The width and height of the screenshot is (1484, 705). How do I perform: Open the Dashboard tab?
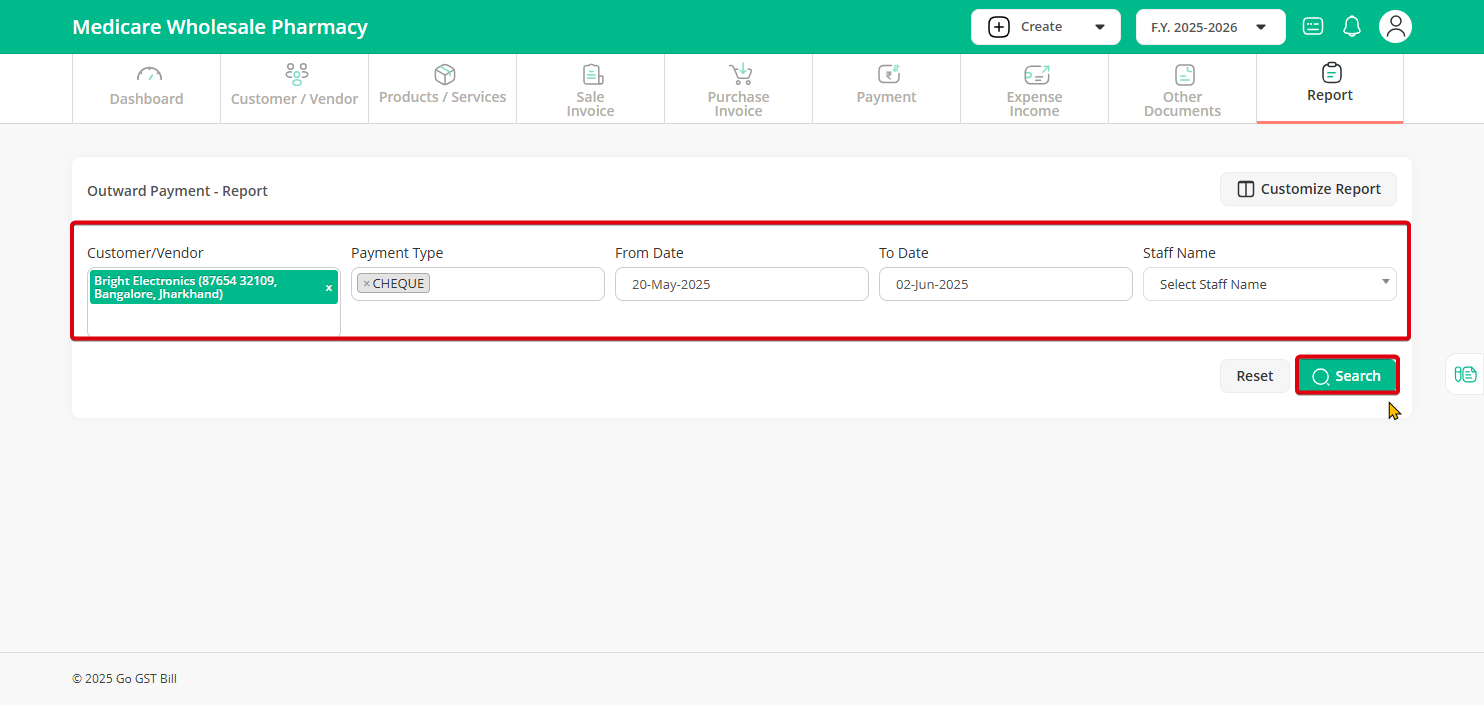coord(146,89)
